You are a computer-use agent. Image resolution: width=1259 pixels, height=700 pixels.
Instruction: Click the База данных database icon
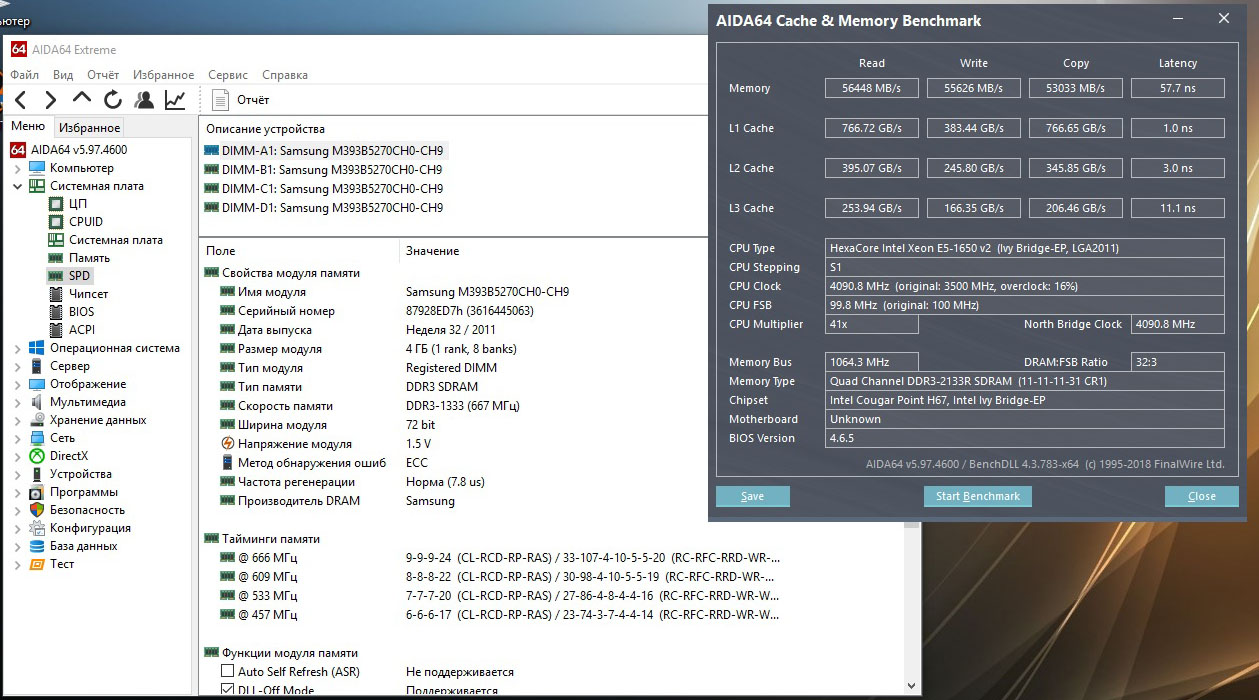[x=37, y=546]
